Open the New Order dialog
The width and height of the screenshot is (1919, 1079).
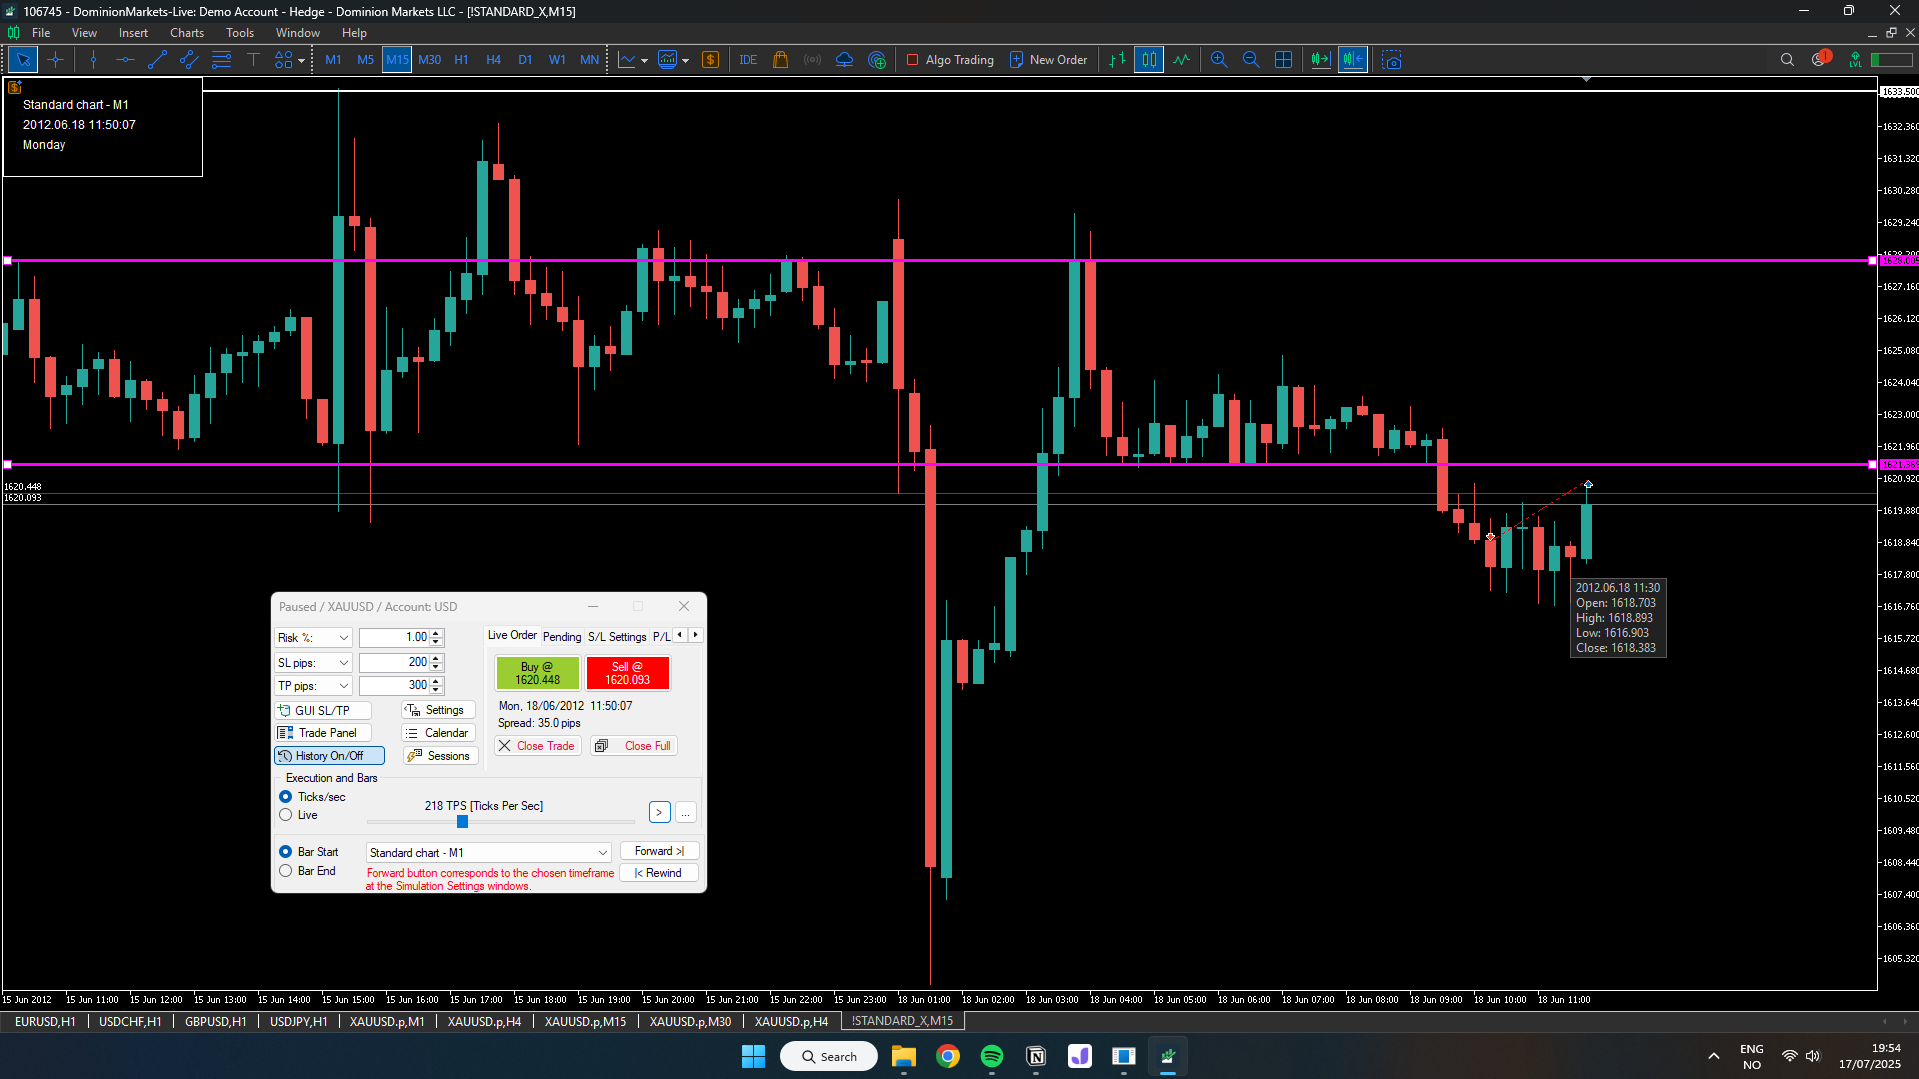coord(1048,60)
